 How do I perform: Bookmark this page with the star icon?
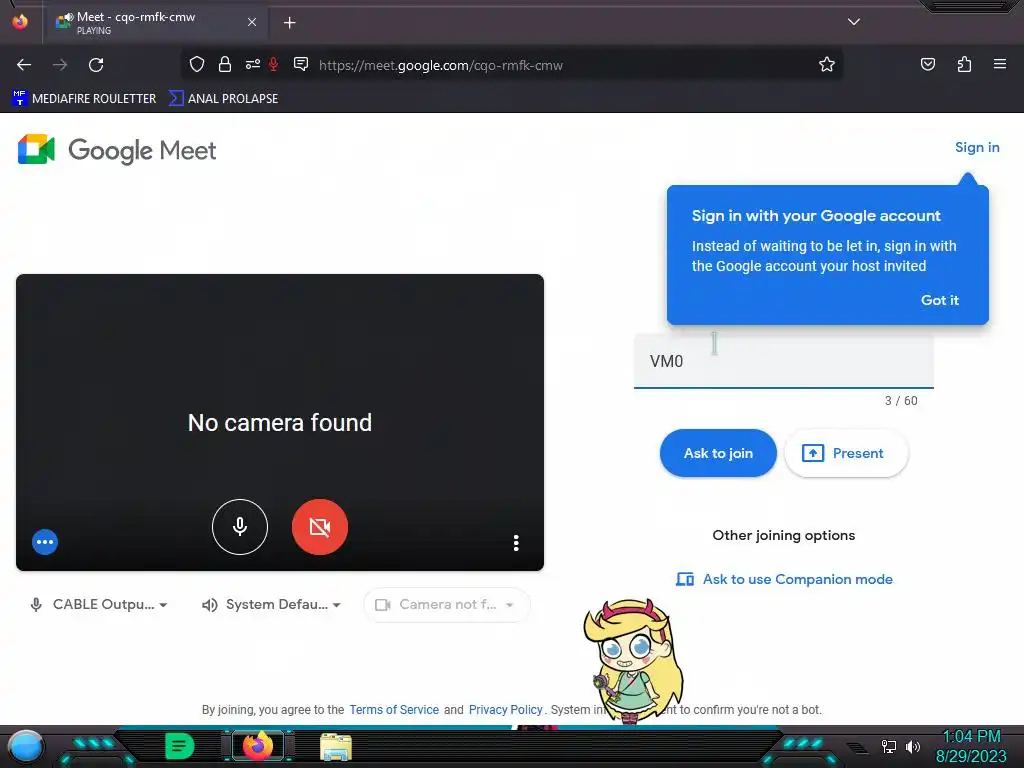click(827, 64)
